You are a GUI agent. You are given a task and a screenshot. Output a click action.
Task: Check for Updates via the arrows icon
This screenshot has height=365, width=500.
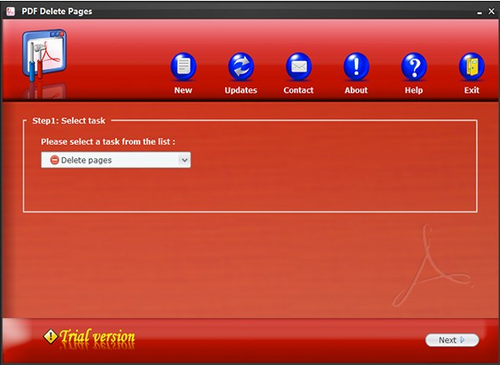[241, 66]
